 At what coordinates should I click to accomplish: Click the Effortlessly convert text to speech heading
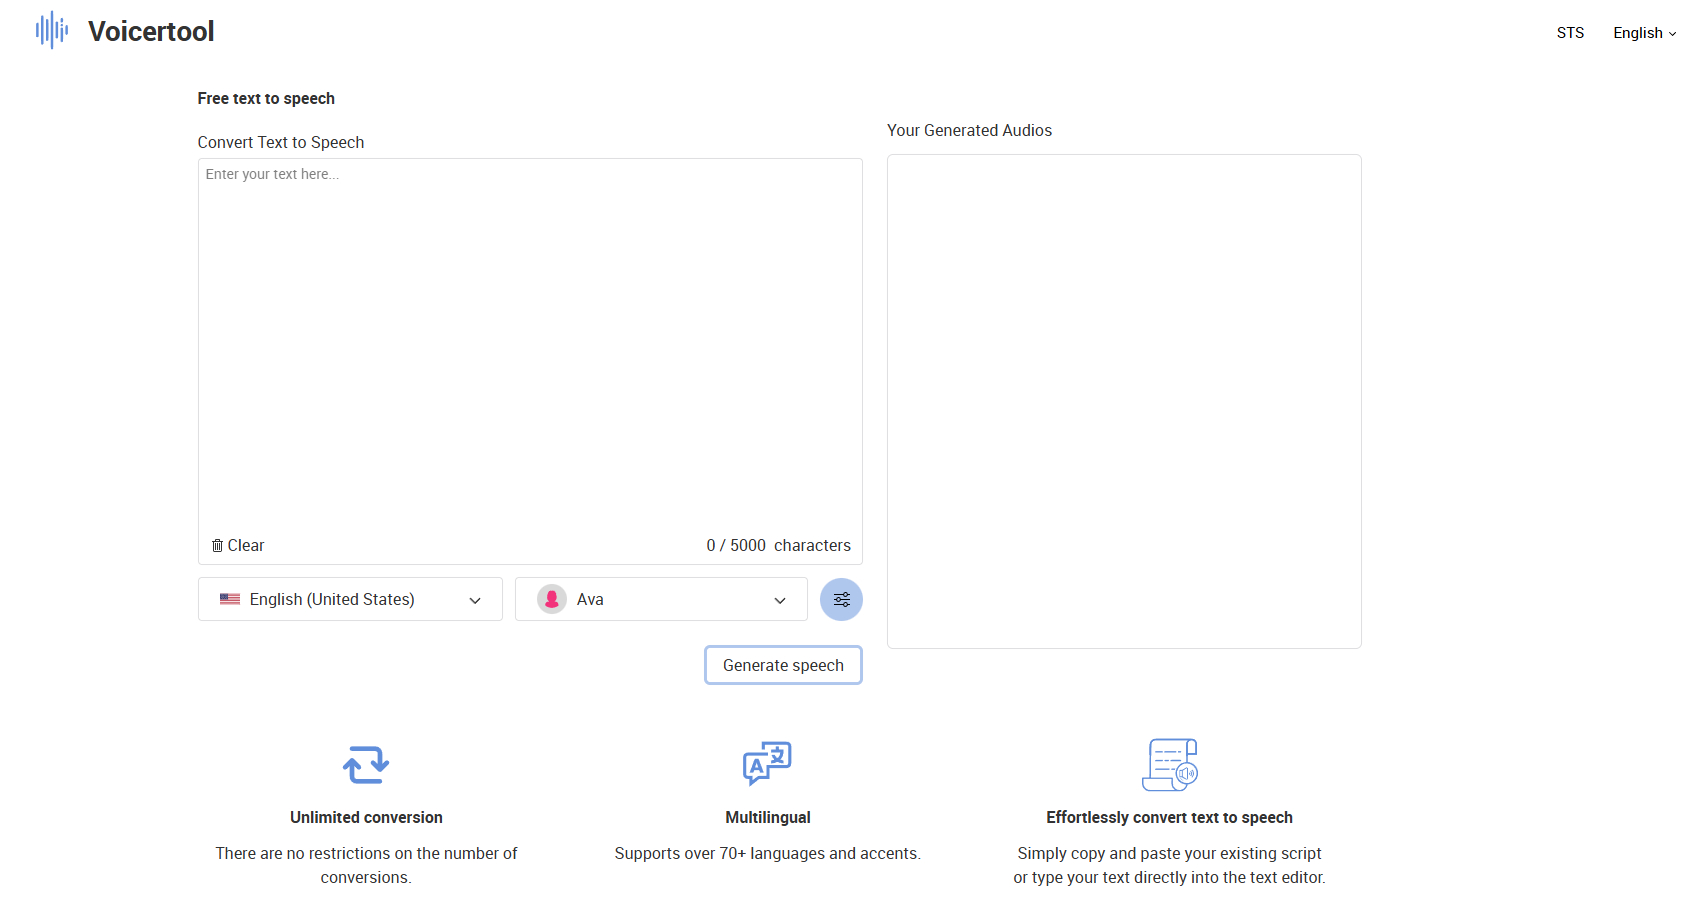(x=1169, y=818)
